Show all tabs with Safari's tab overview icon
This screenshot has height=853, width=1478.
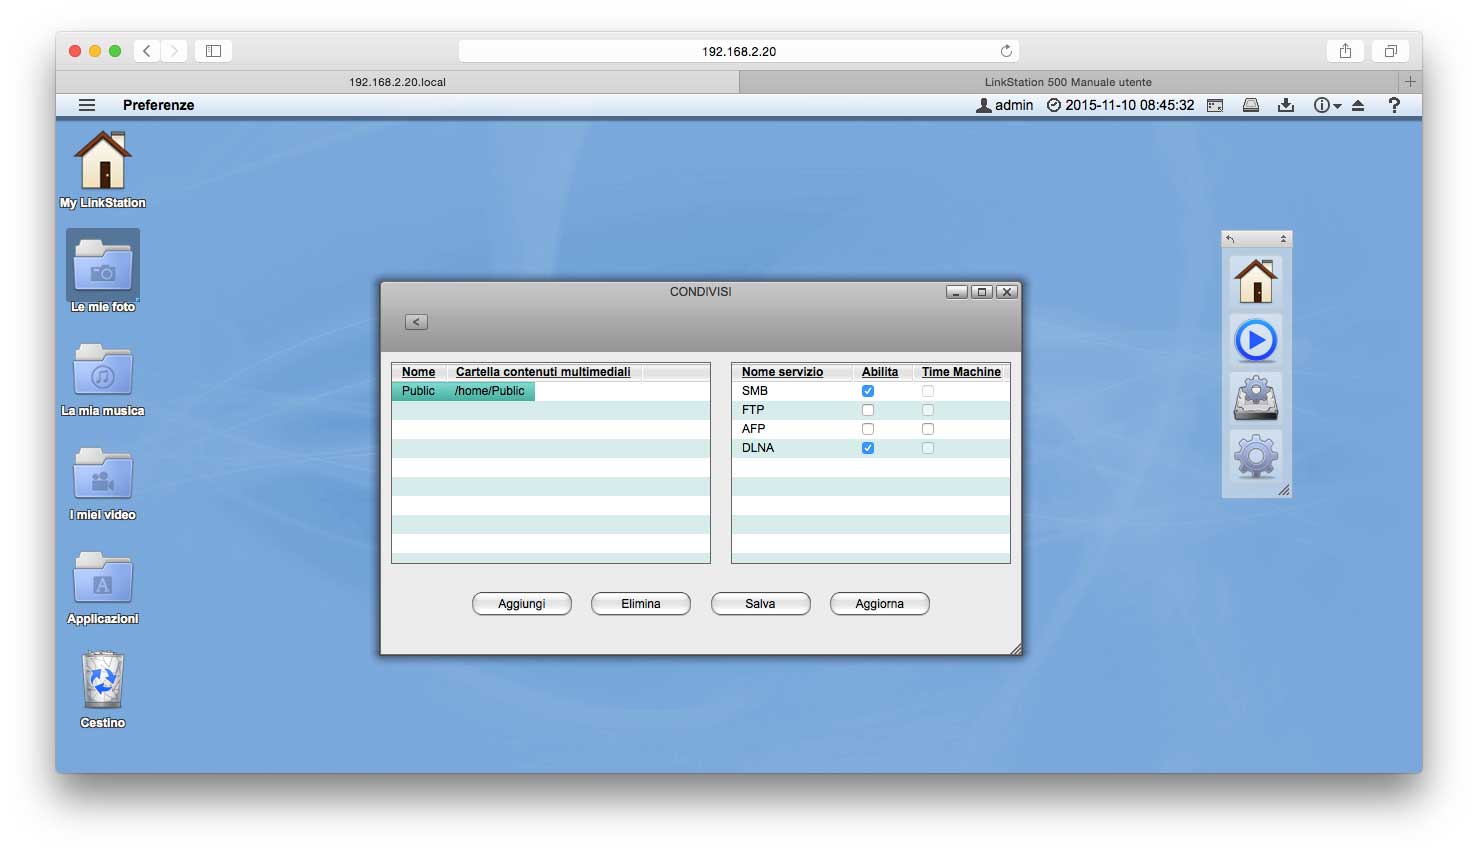coord(1390,51)
